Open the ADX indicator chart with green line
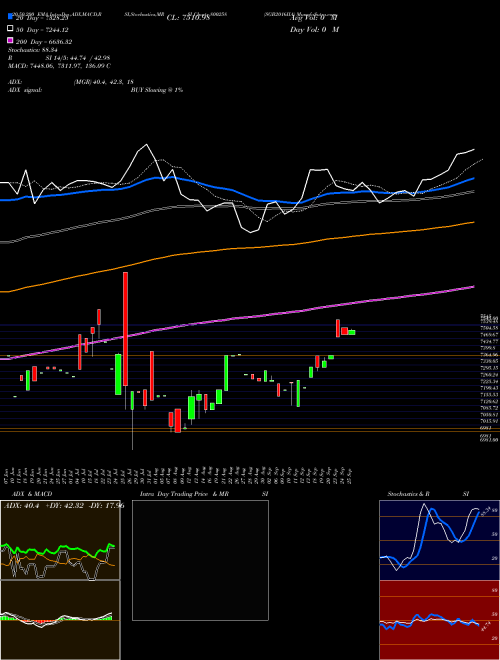 click(x=60, y=540)
